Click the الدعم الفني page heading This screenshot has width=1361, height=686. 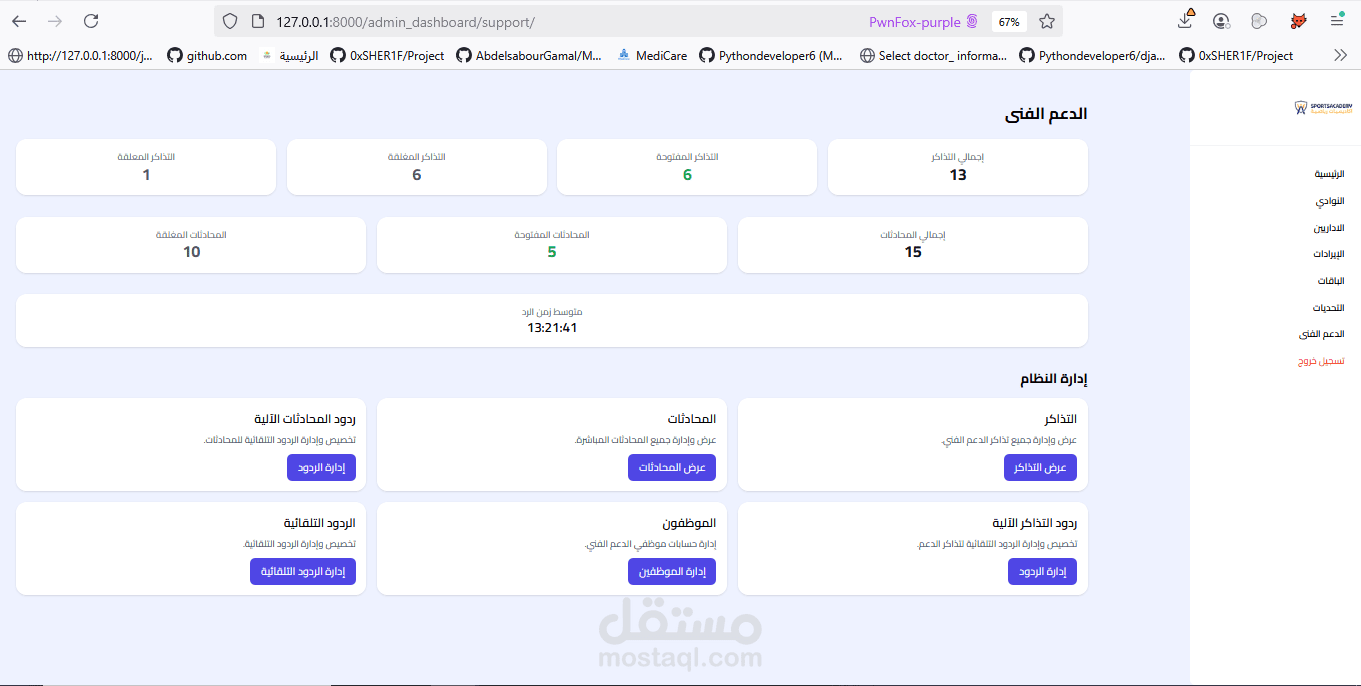[x=1046, y=114]
